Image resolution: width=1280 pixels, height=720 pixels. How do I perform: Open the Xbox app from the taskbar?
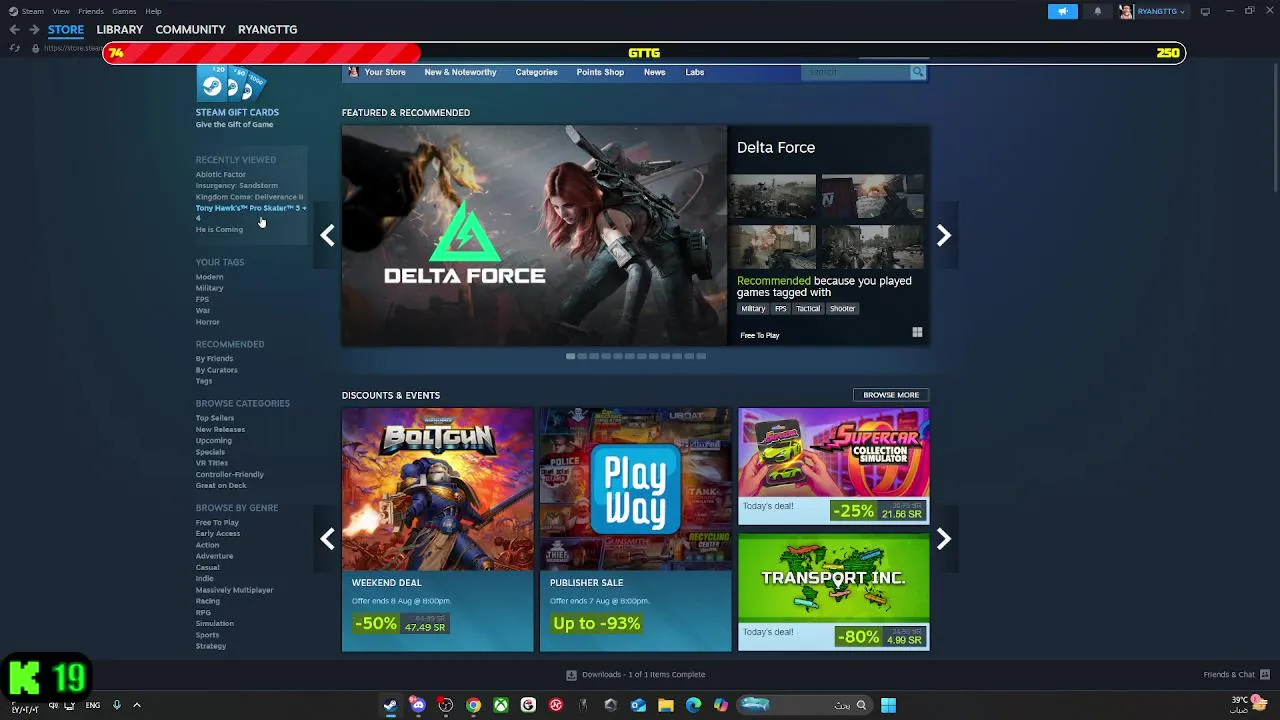(500, 705)
